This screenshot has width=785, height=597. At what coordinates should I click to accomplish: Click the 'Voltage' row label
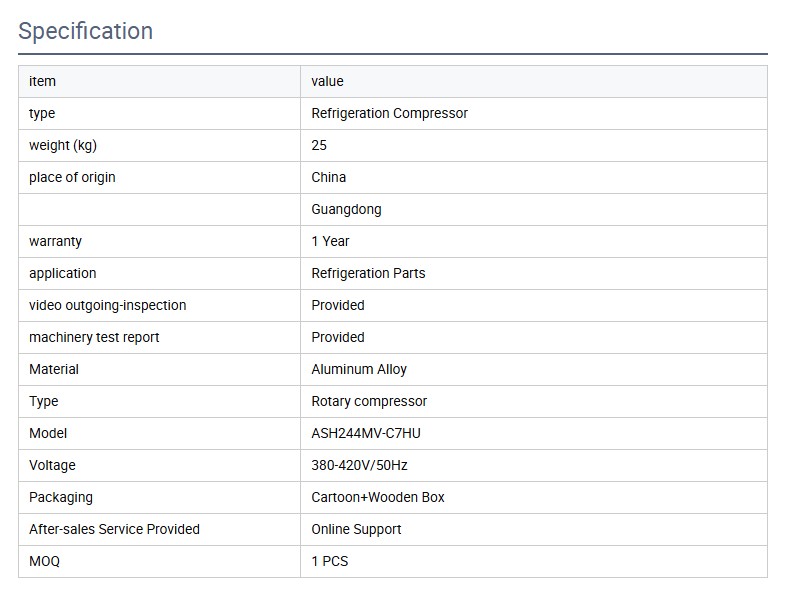53,465
